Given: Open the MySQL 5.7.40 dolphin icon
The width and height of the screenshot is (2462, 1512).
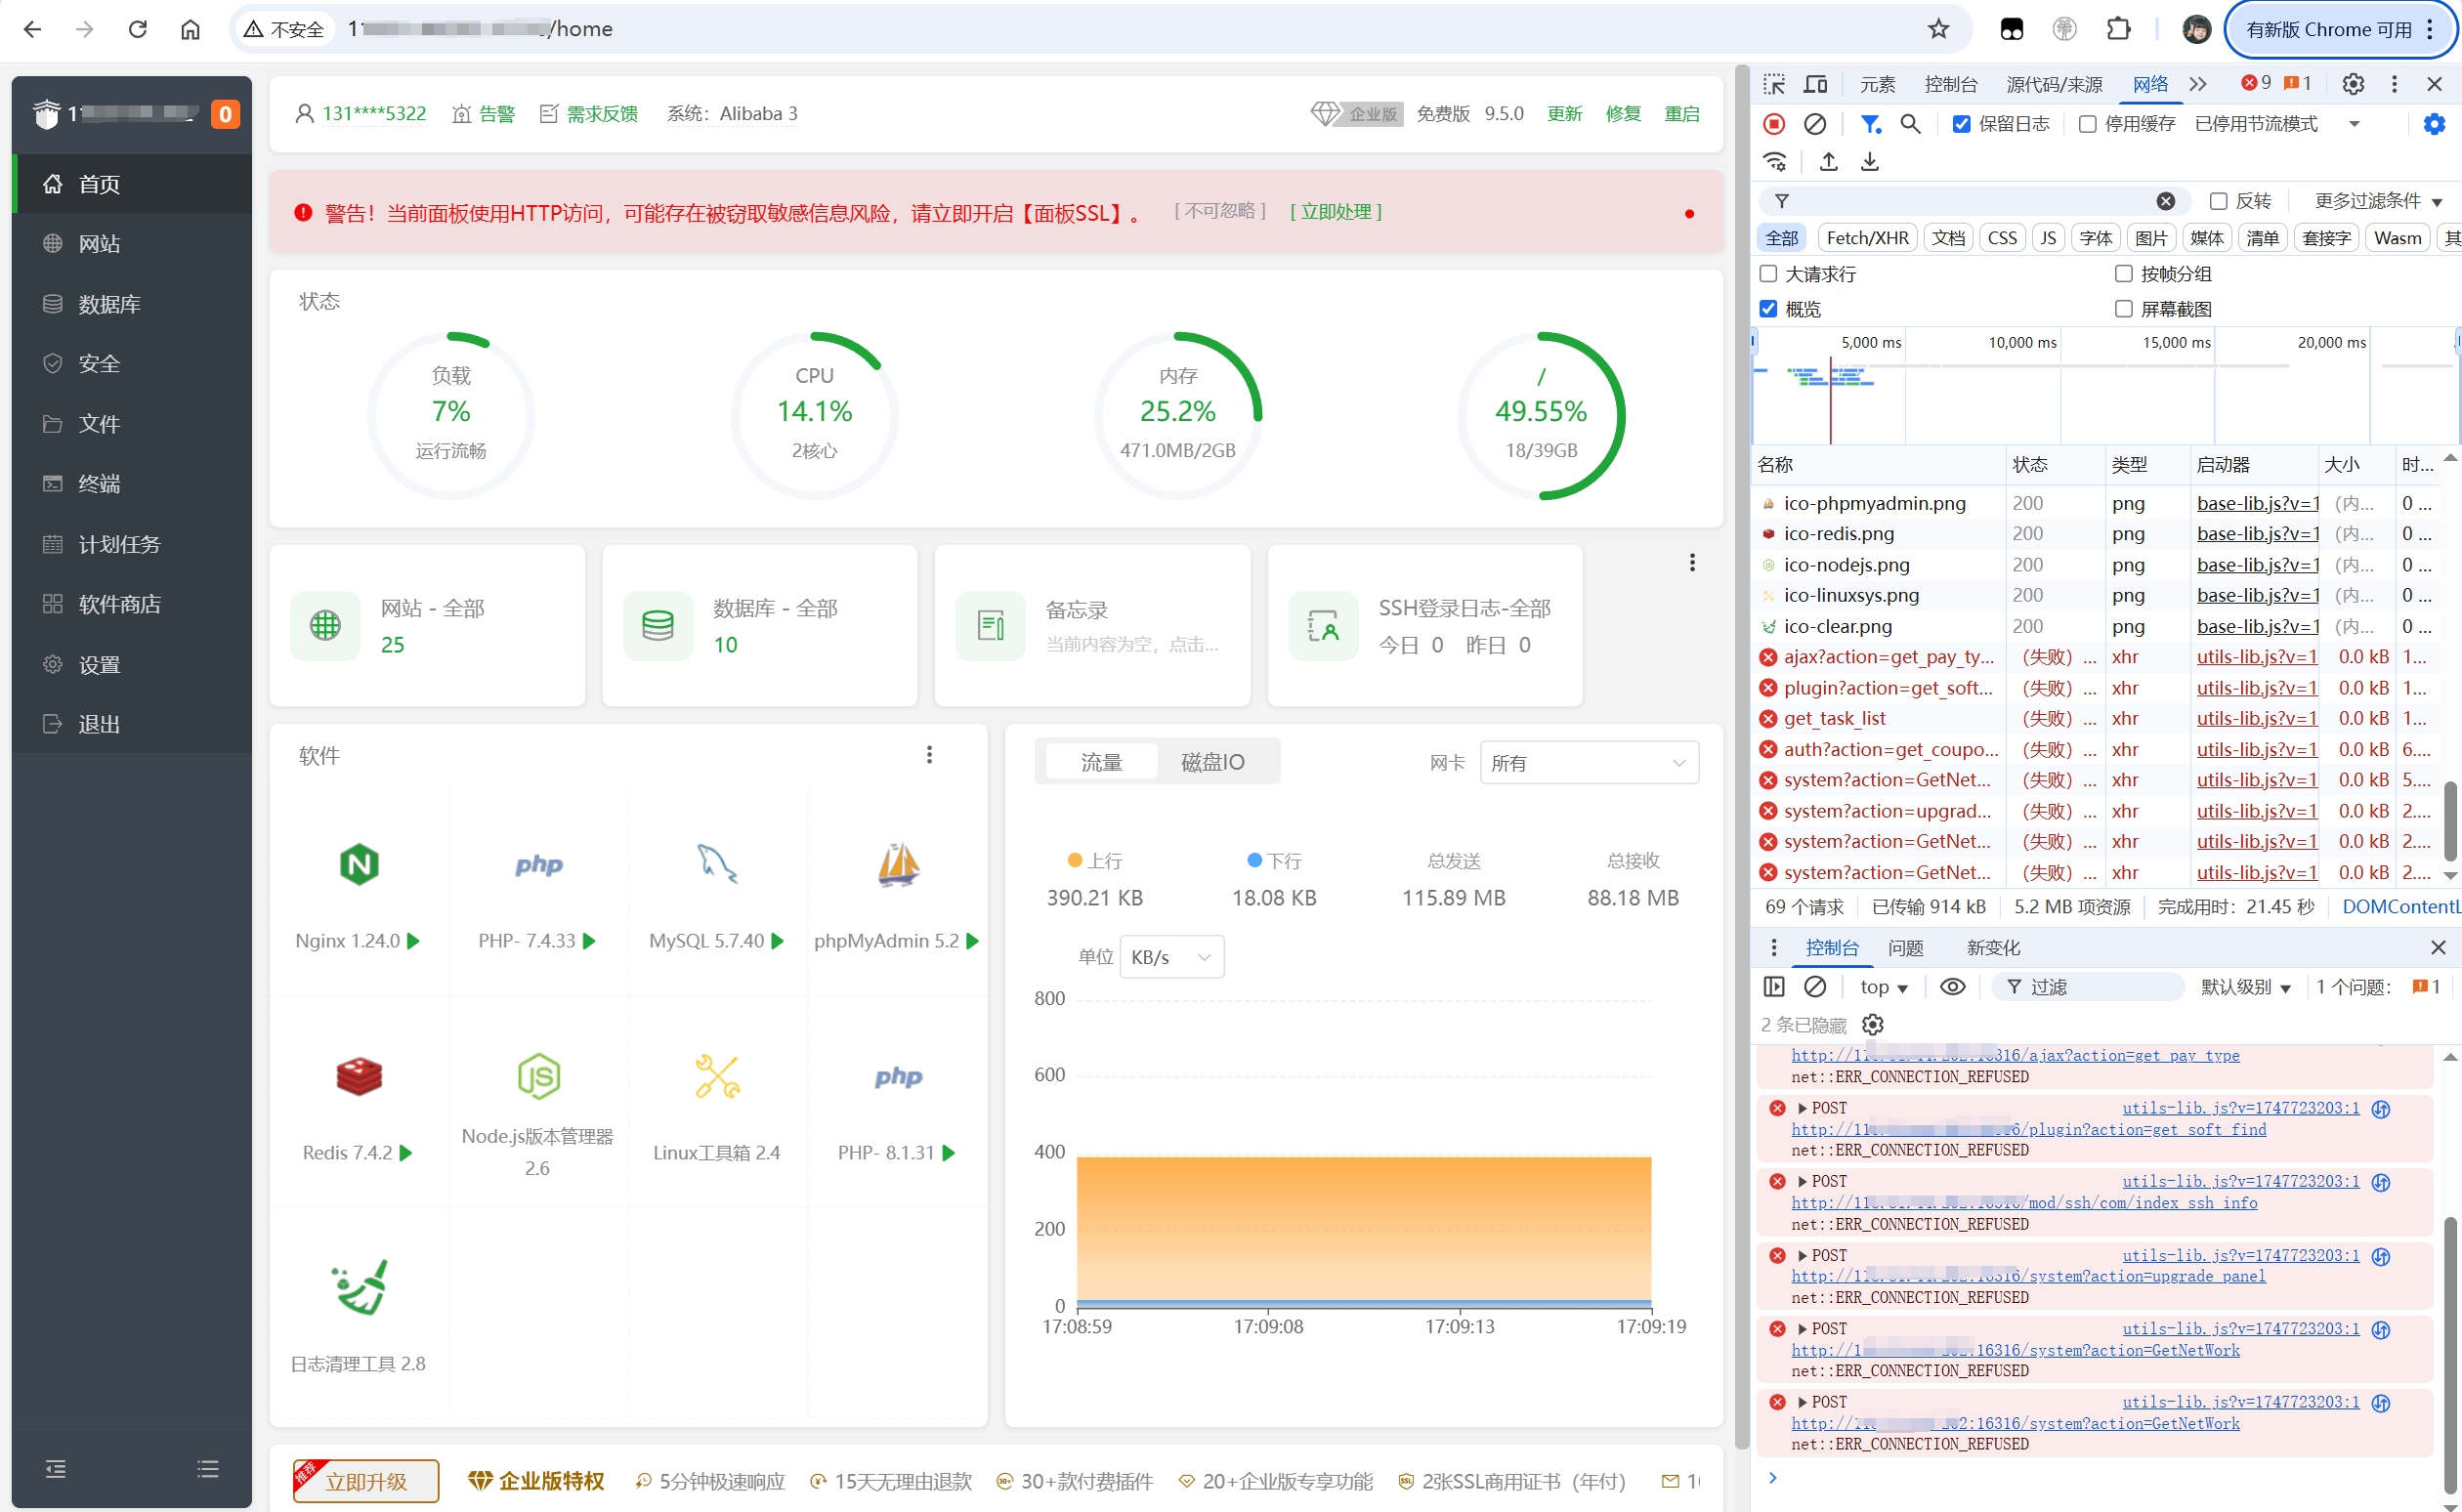Looking at the screenshot, I should pyautogui.click(x=717, y=864).
